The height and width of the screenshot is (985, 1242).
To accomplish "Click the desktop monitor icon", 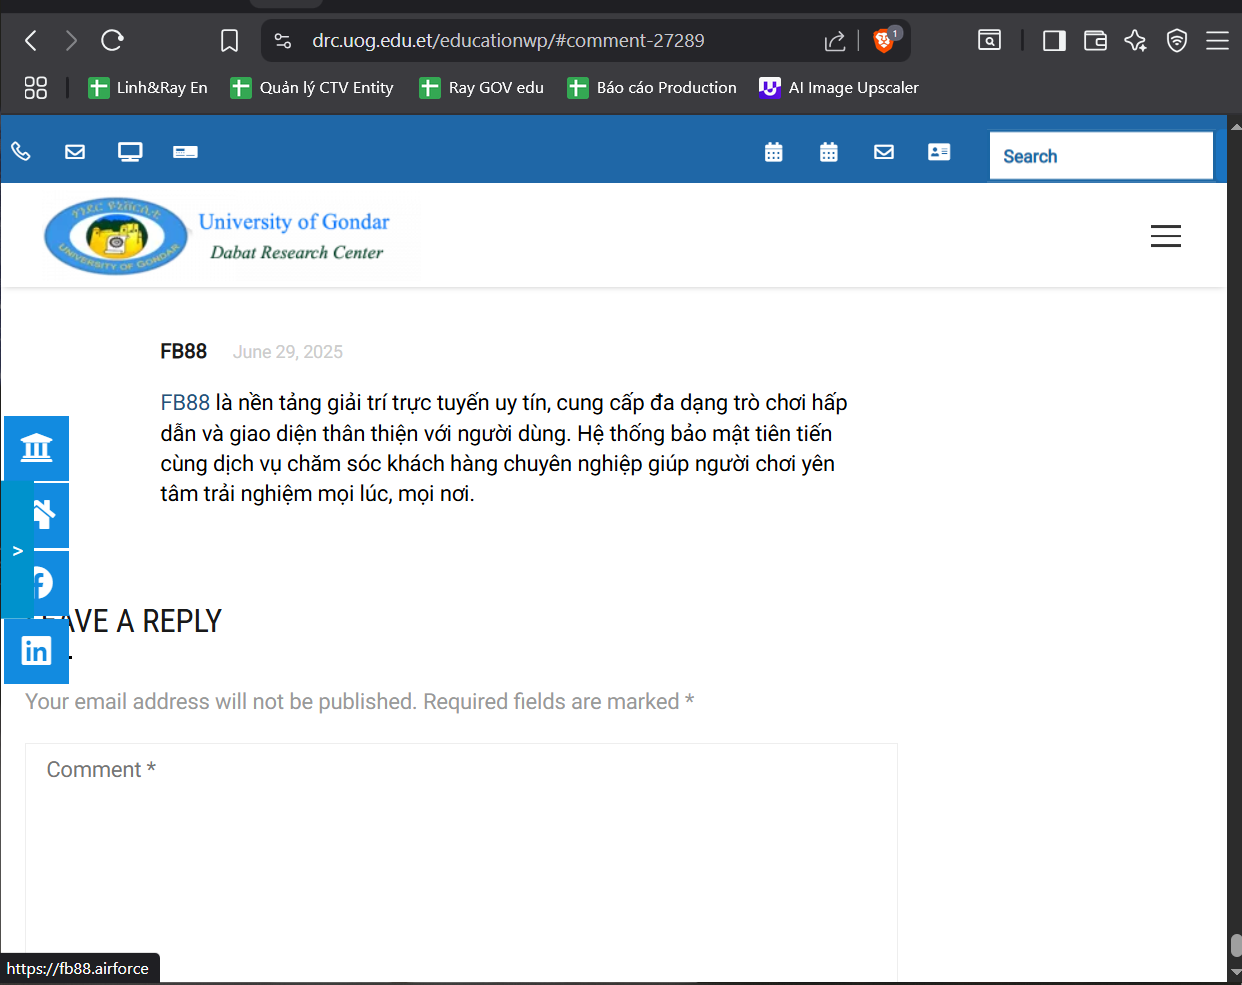I will coord(130,151).
